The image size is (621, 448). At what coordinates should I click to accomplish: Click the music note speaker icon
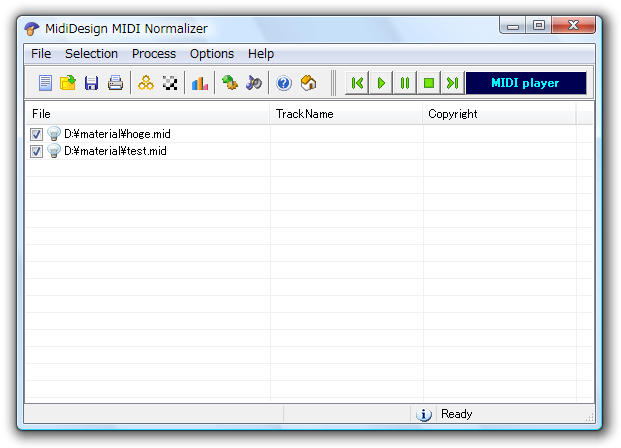coord(253,83)
